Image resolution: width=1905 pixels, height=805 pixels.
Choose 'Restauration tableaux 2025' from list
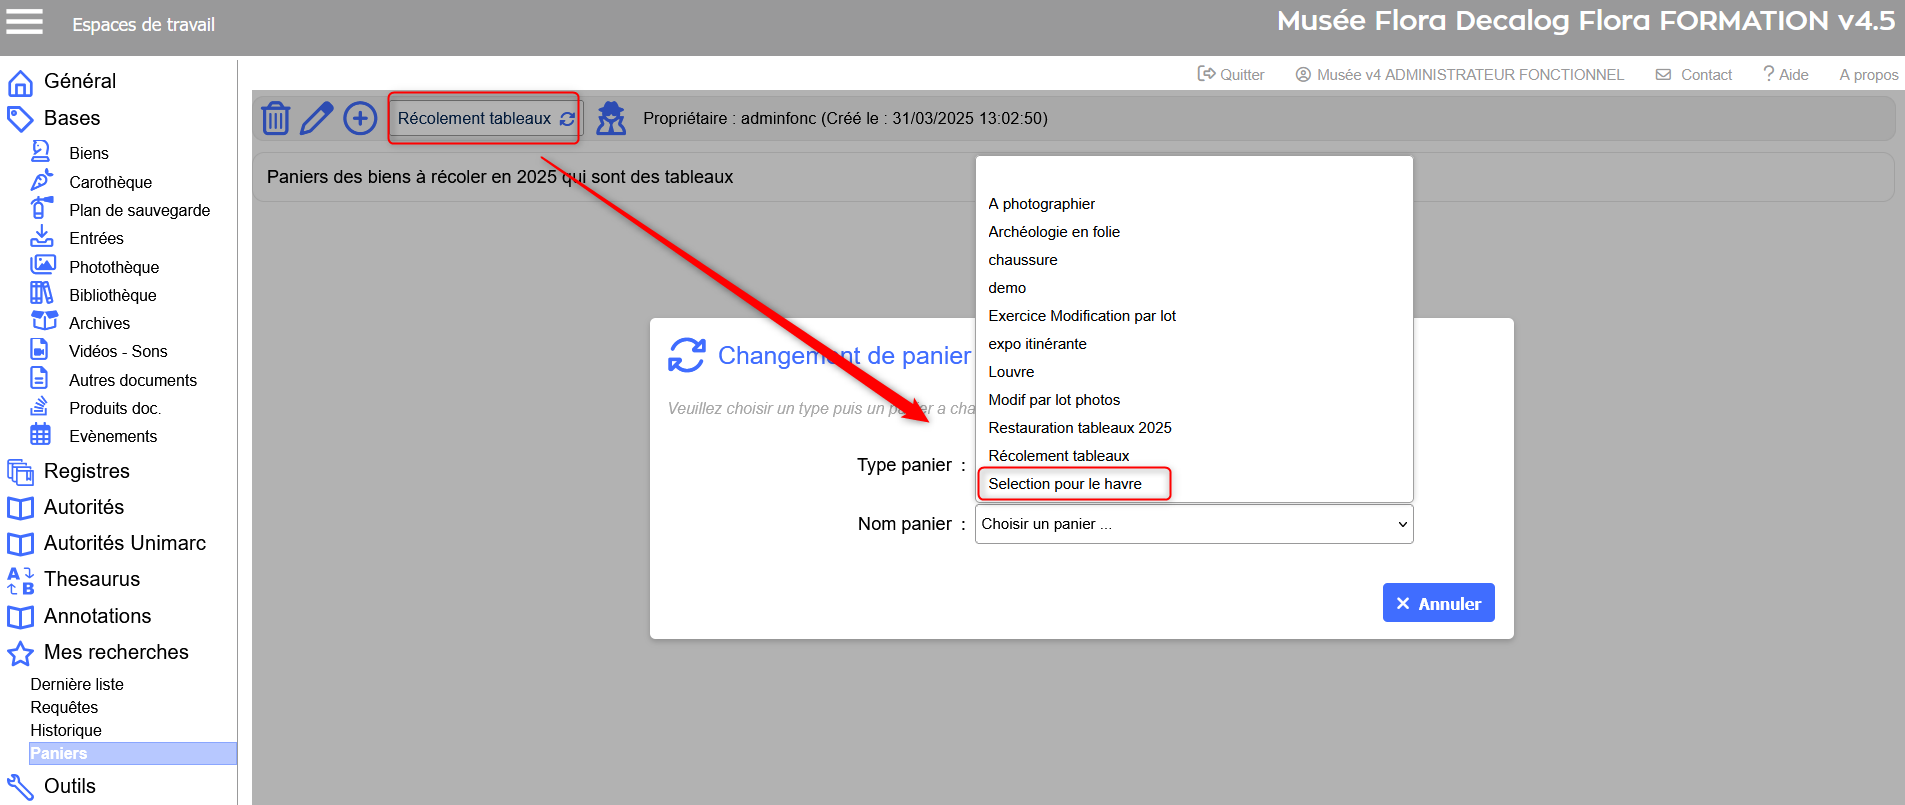[1079, 428]
